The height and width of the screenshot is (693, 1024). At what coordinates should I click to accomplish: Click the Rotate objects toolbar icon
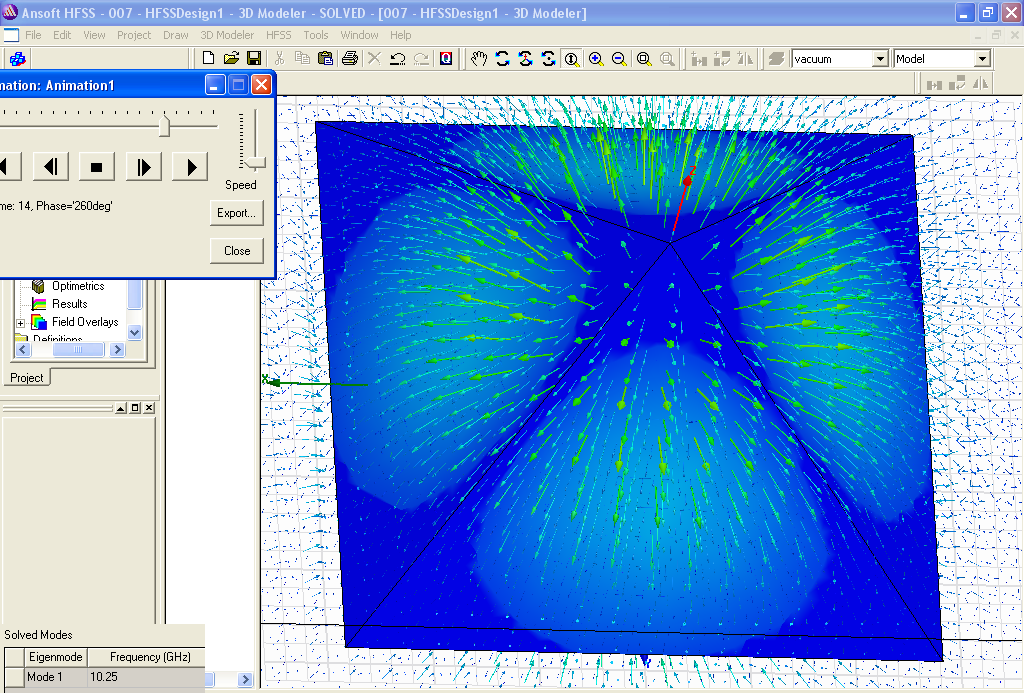(722, 59)
